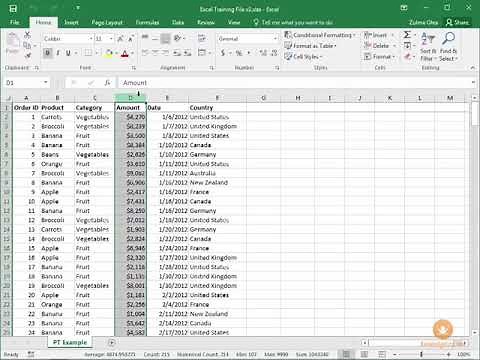Click the formula bar showing Amount
This screenshot has width=480, height=360.
[x=295, y=83]
